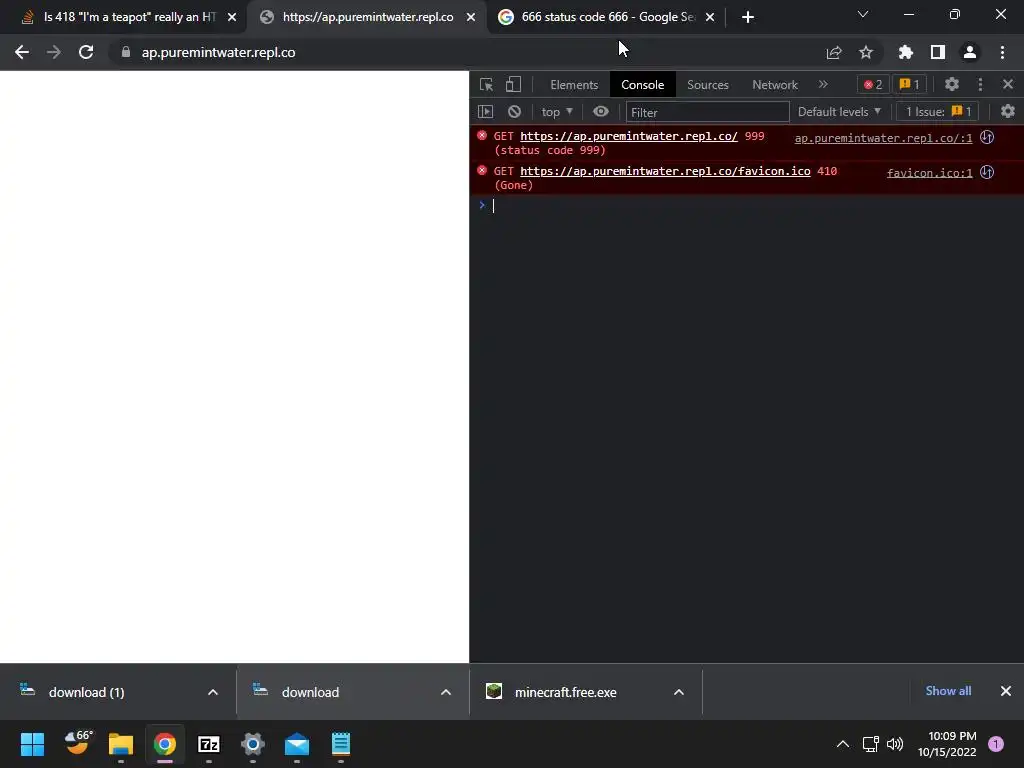Open a new browser tab

[x=748, y=17]
